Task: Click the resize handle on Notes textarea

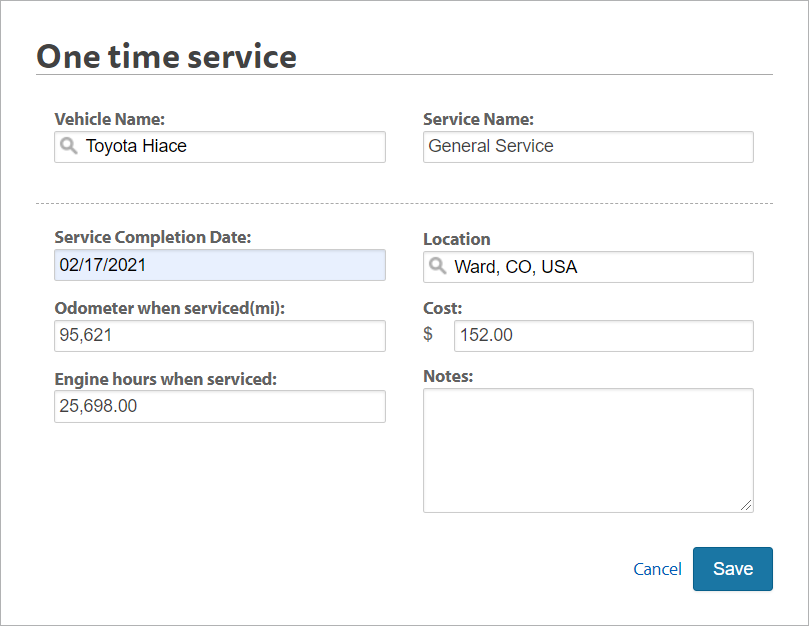Action: 748,506
